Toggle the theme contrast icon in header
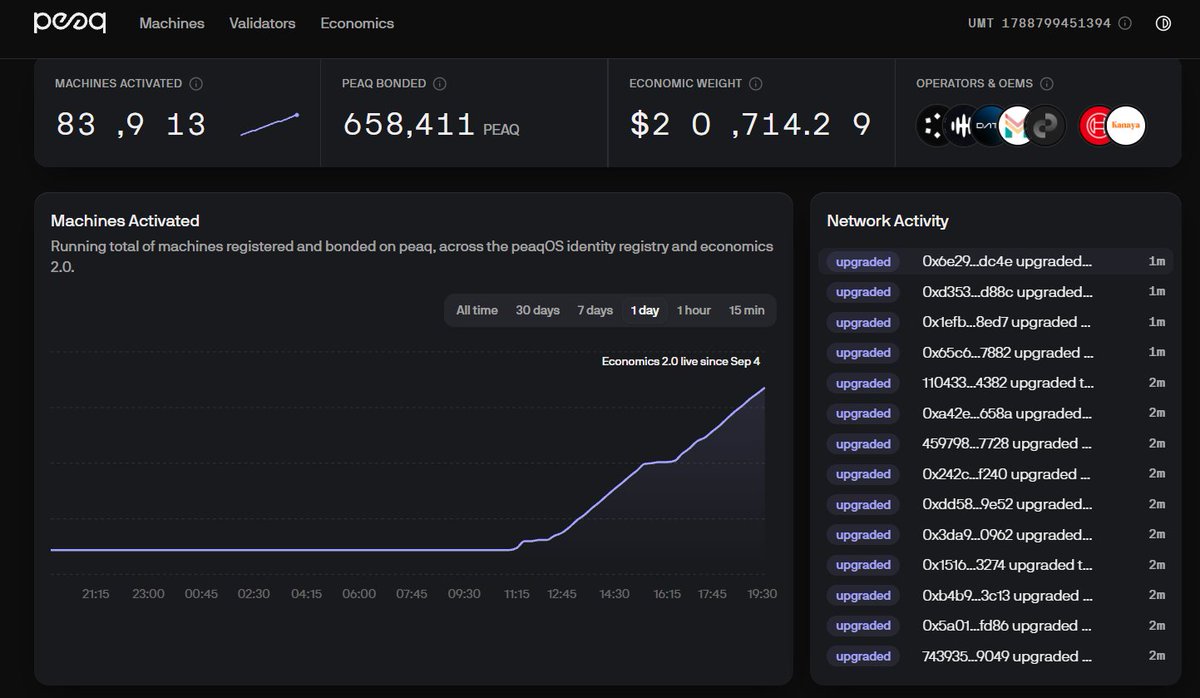 tap(1163, 23)
